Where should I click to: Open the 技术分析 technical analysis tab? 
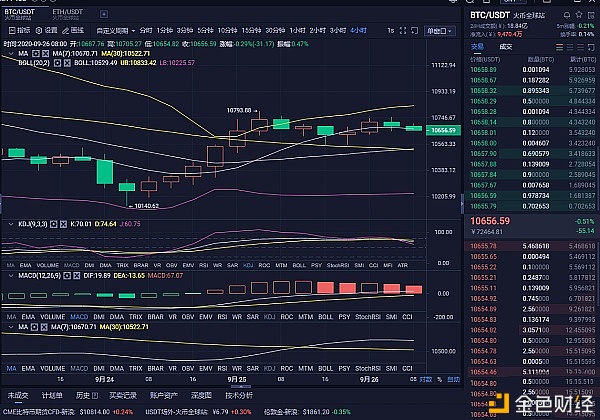pyautogui.click(x=239, y=396)
